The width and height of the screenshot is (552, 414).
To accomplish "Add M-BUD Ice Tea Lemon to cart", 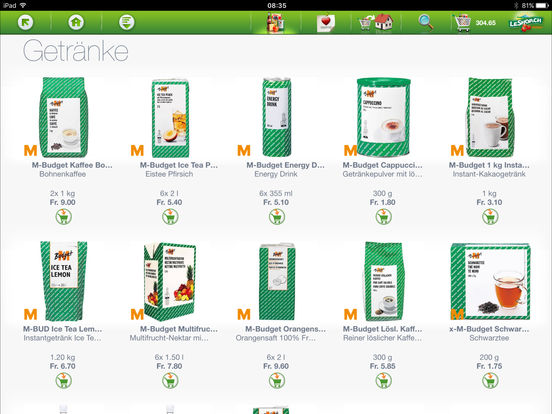I will point(64,381).
